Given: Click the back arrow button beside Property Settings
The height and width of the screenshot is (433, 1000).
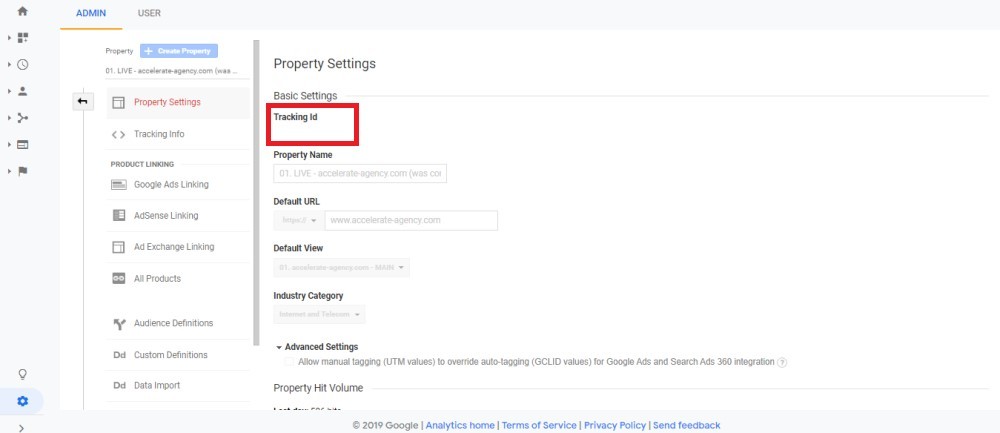Looking at the screenshot, I should click(x=83, y=101).
